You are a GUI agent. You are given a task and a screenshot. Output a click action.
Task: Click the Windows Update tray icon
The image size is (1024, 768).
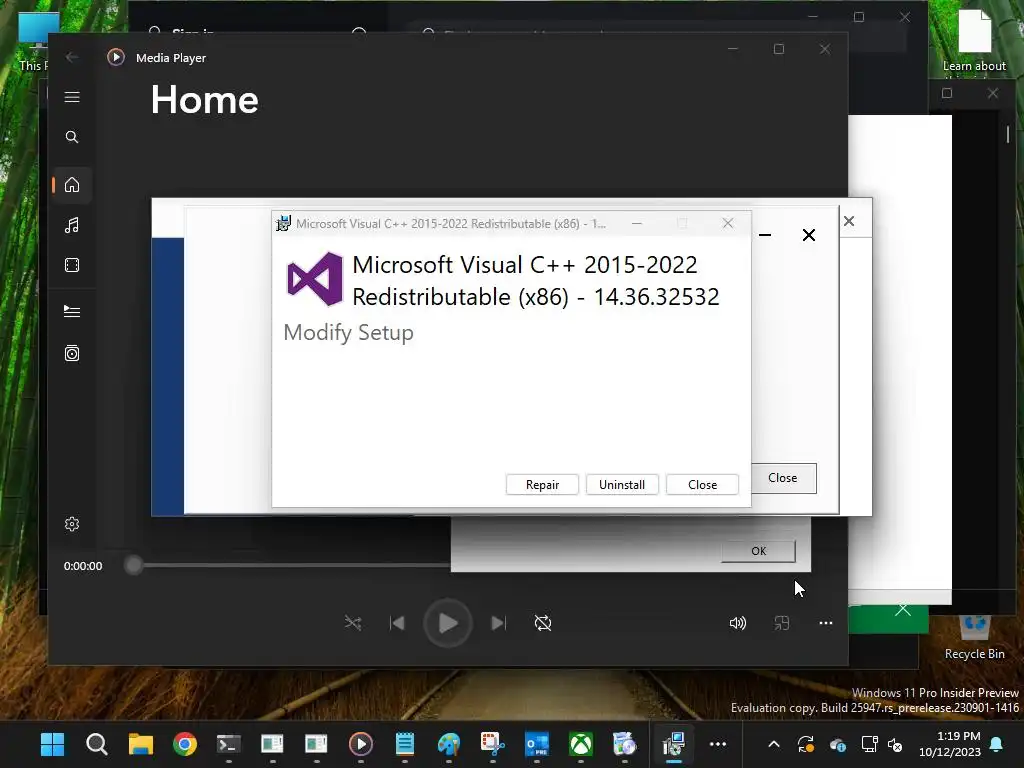click(x=806, y=744)
